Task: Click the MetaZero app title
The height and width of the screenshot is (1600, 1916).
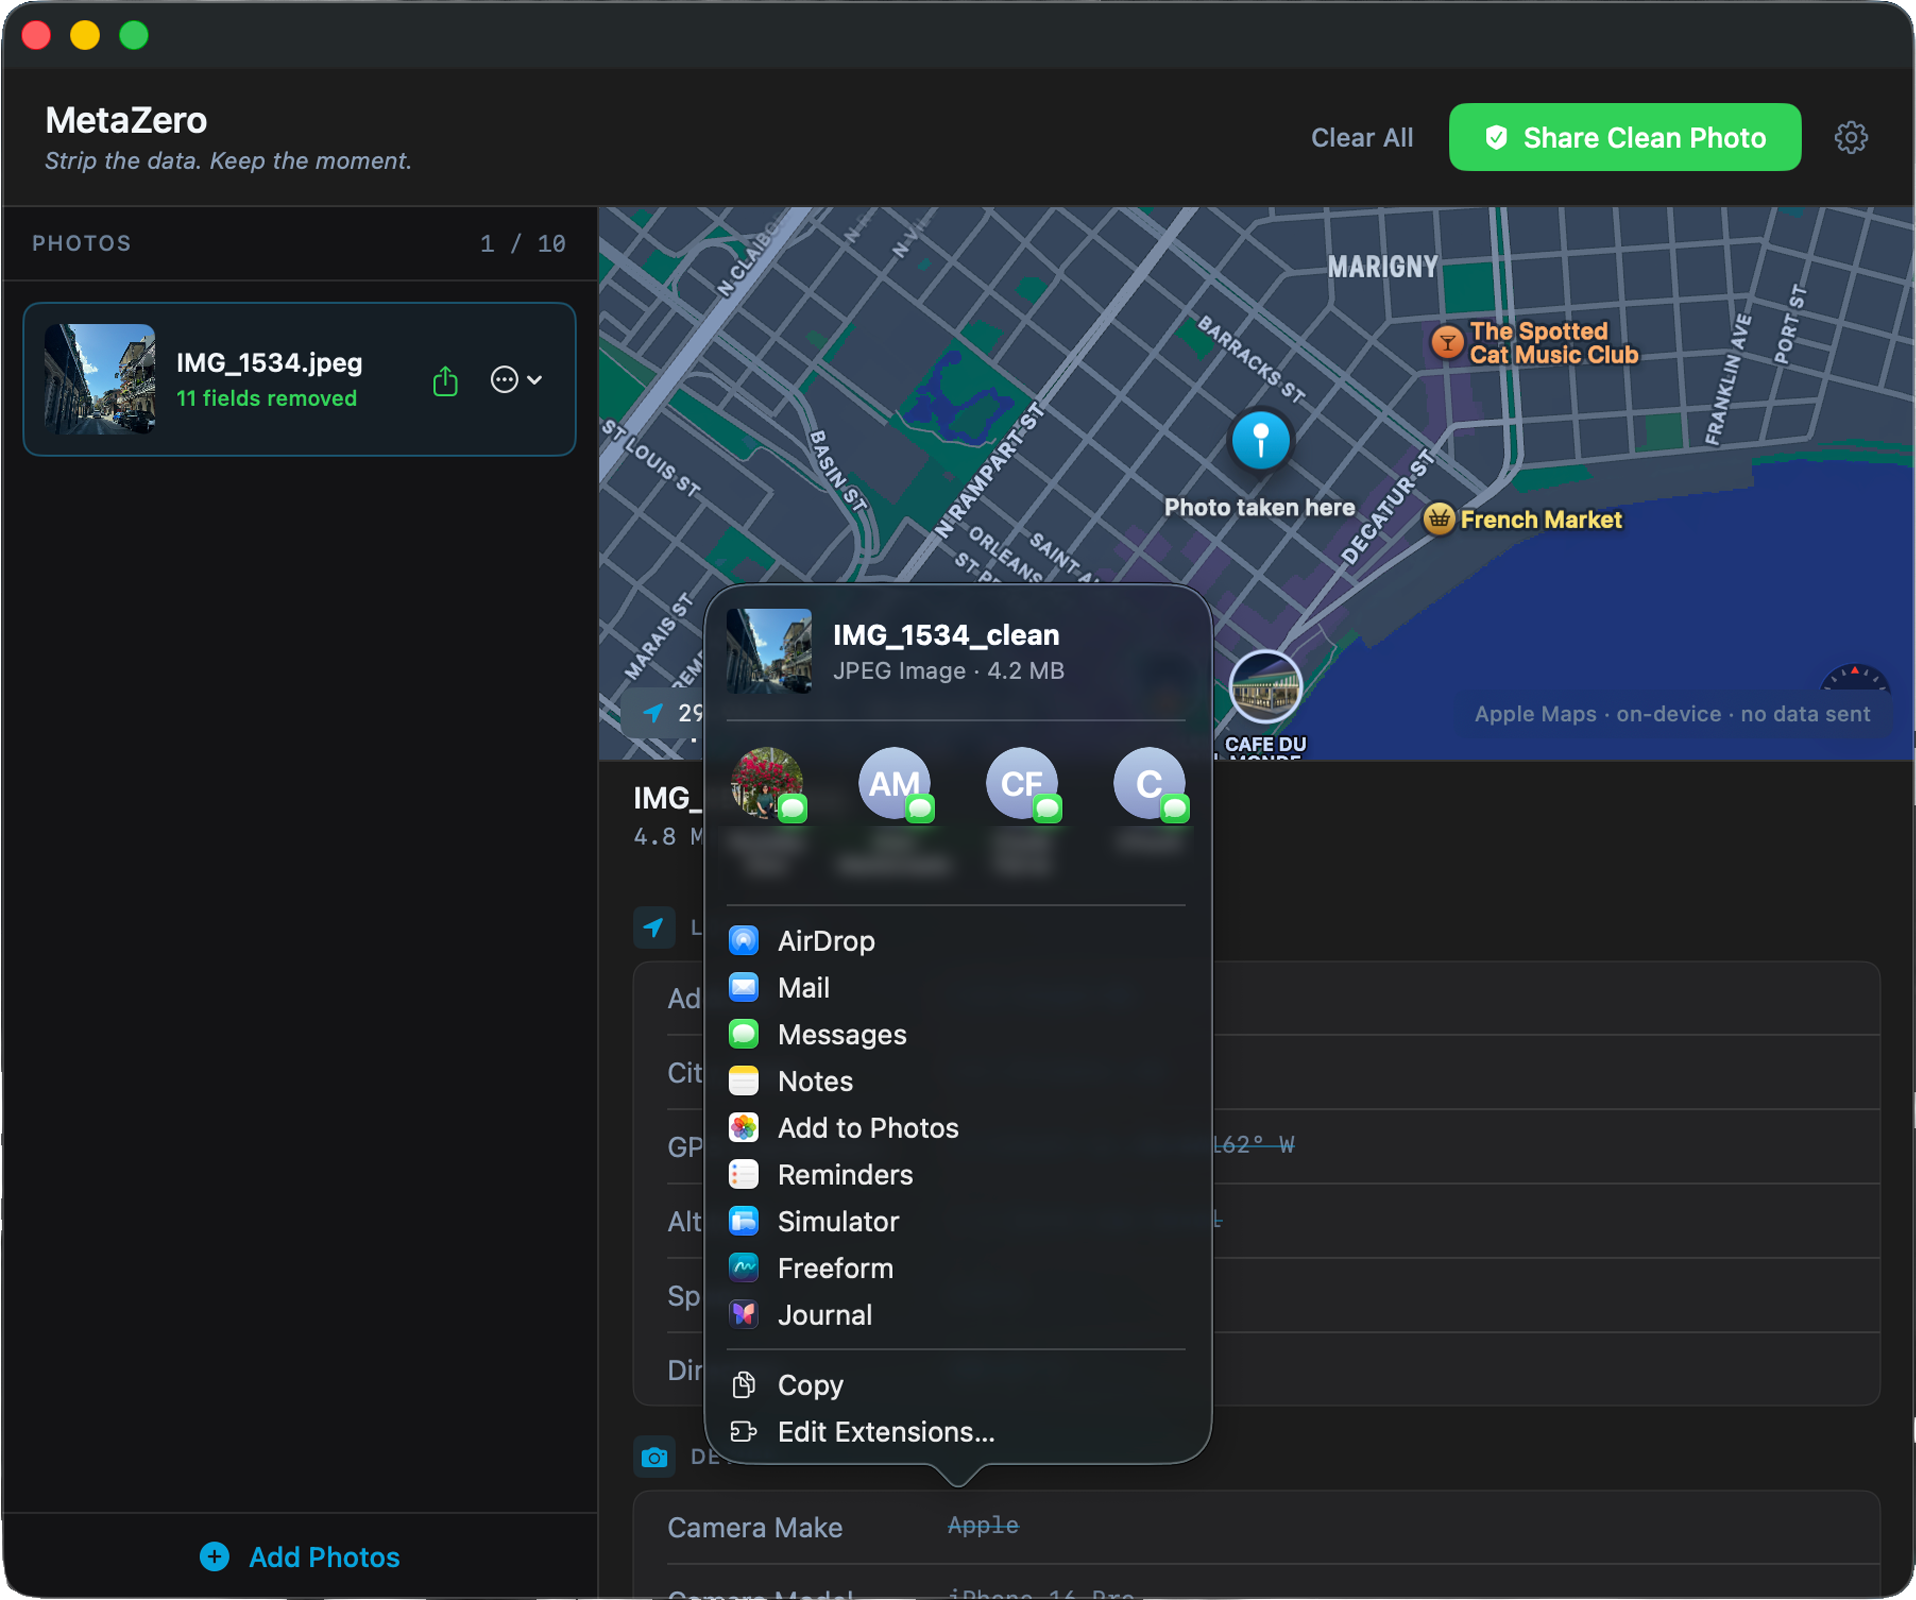Action: [x=126, y=120]
